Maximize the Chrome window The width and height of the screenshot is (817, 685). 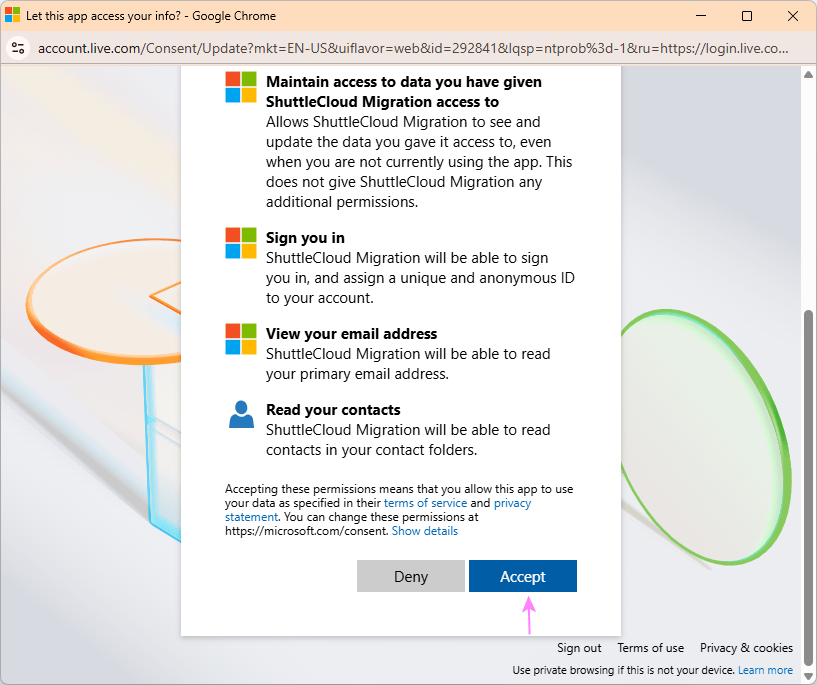click(x=747, y=16)
